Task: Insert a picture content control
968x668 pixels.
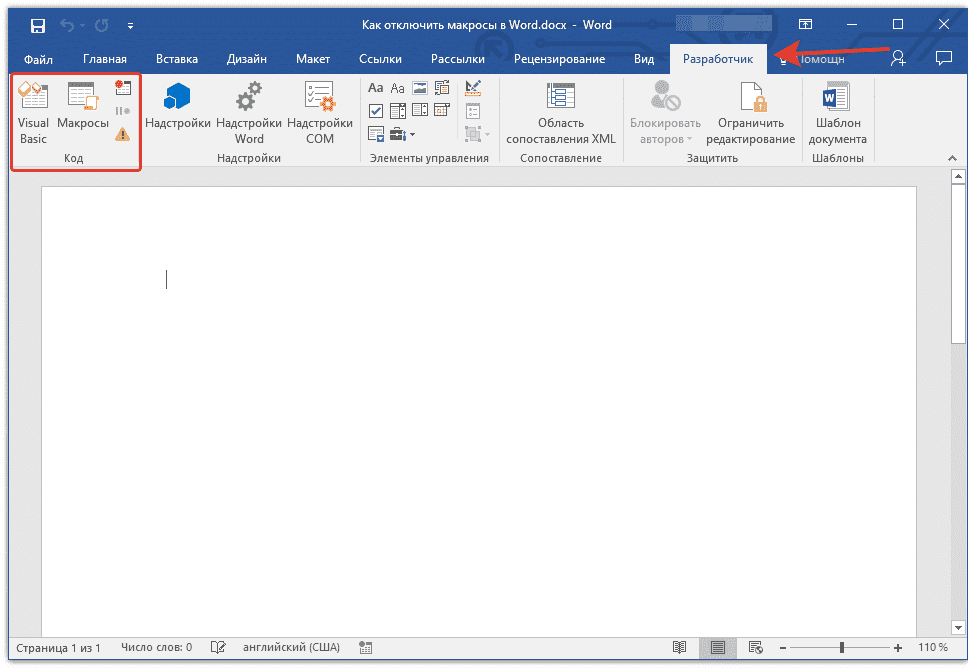Action: click(x=420, y=87)
